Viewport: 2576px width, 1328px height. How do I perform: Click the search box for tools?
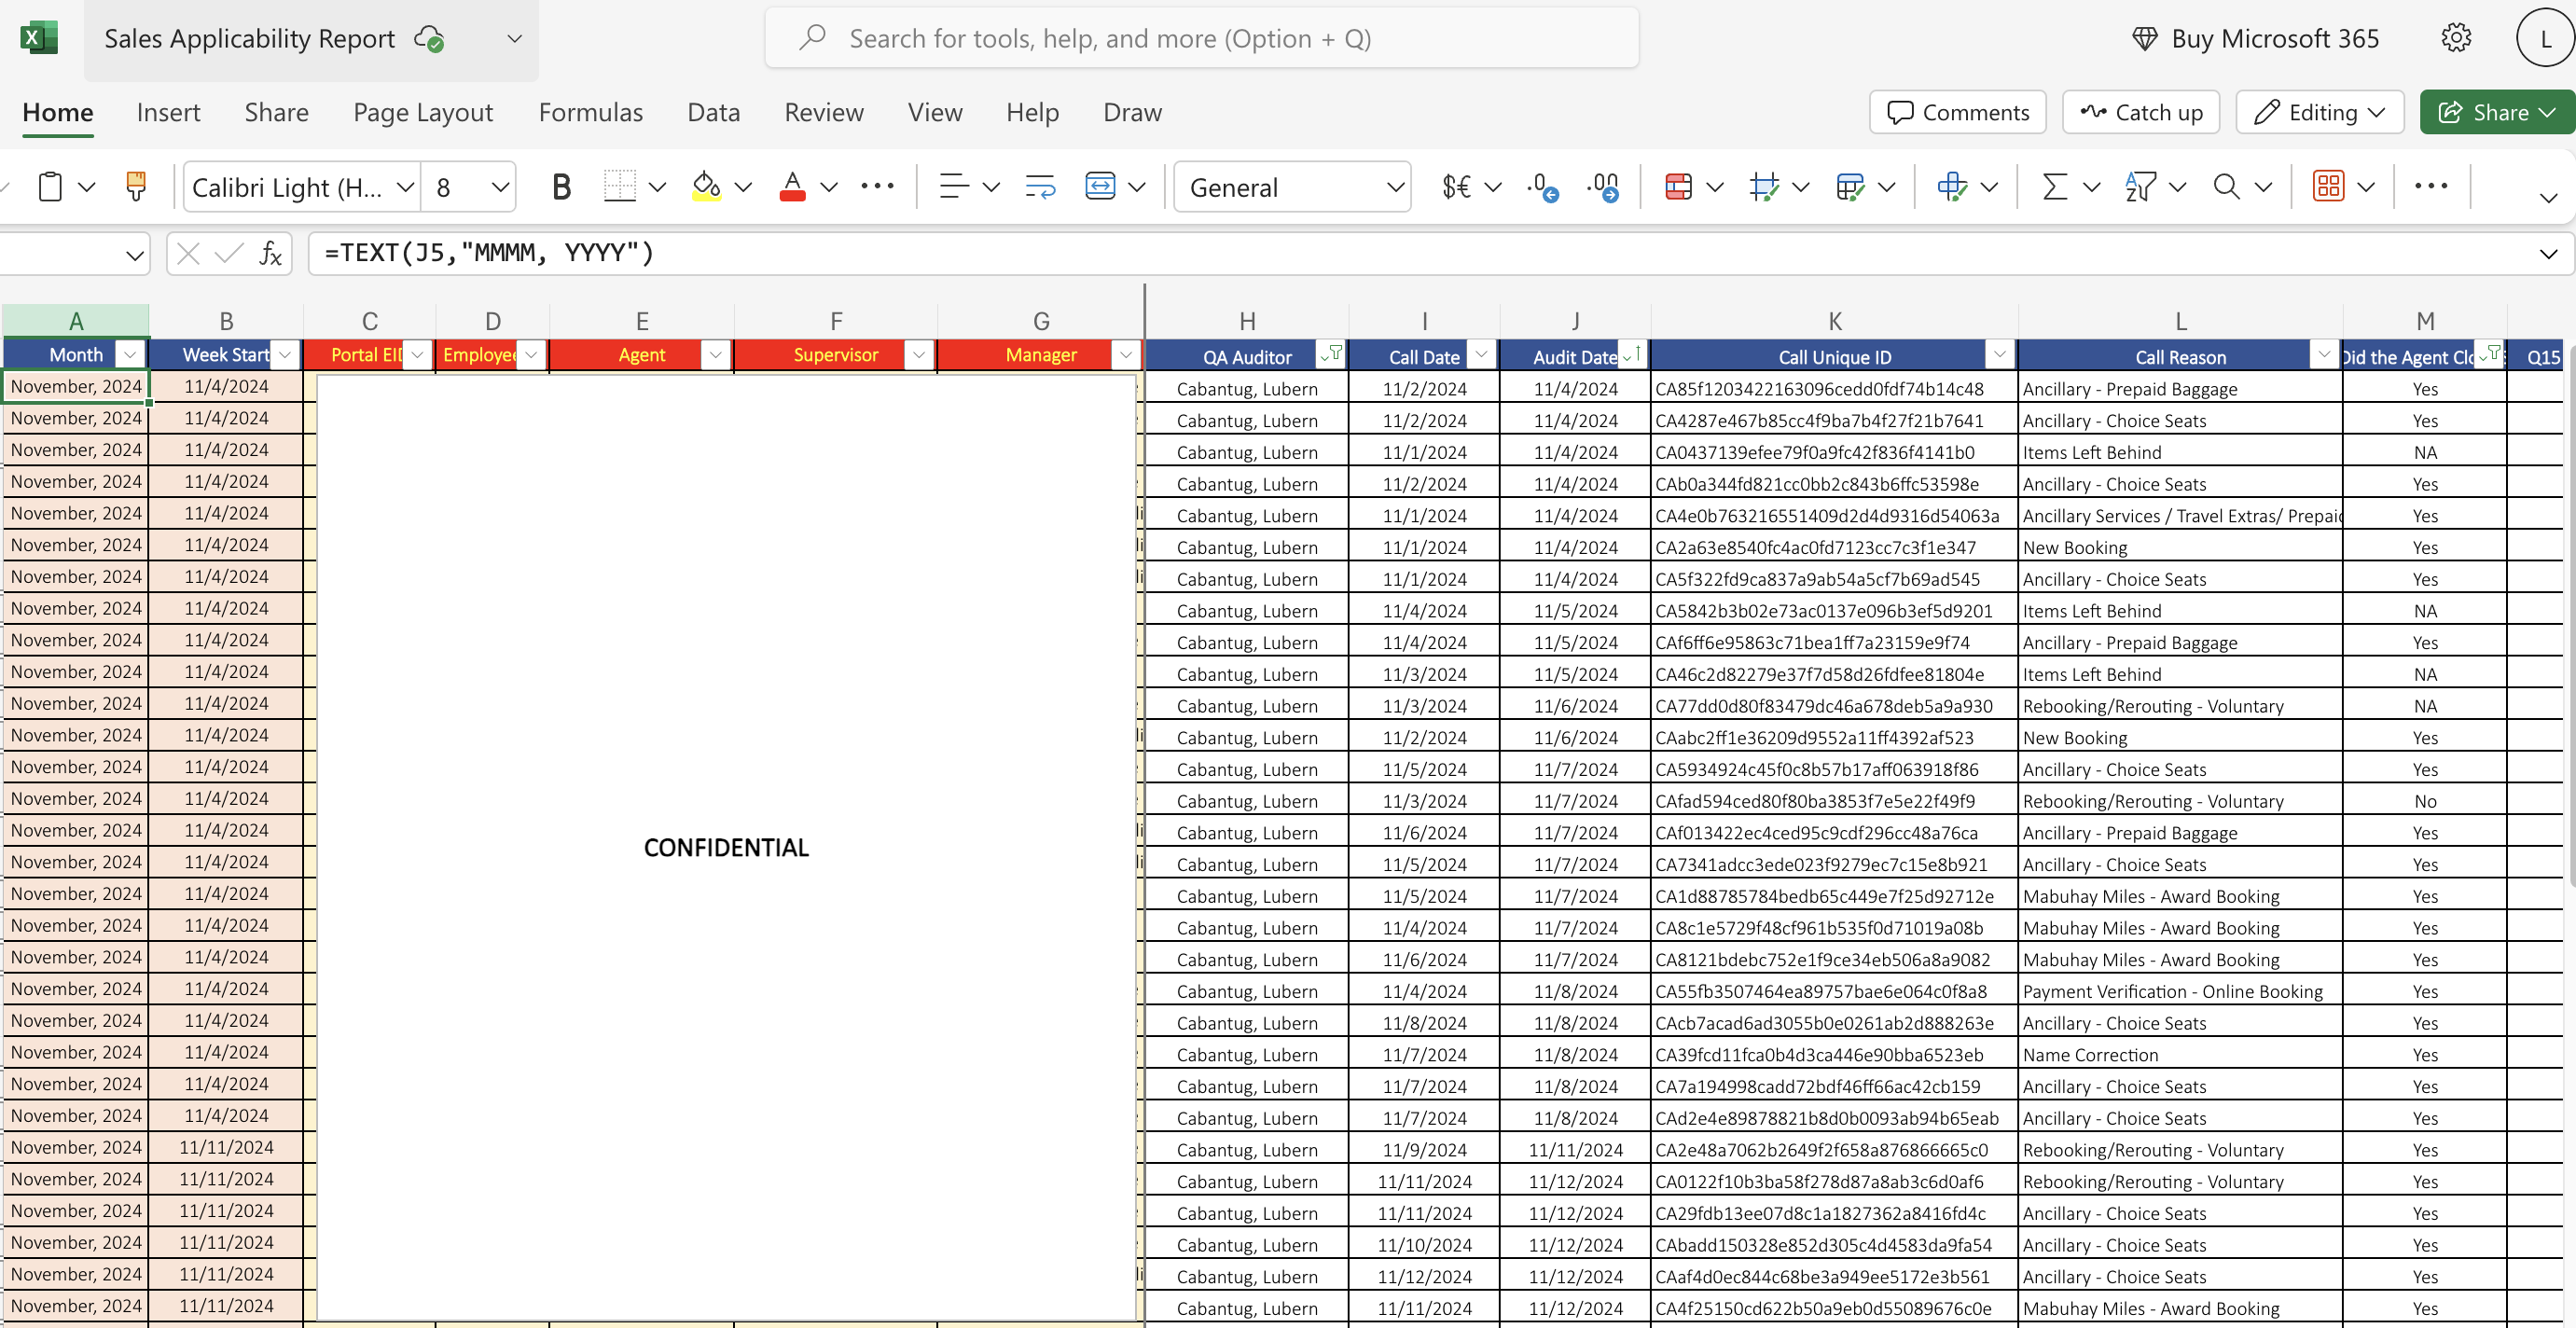(x=1200, y=38)
